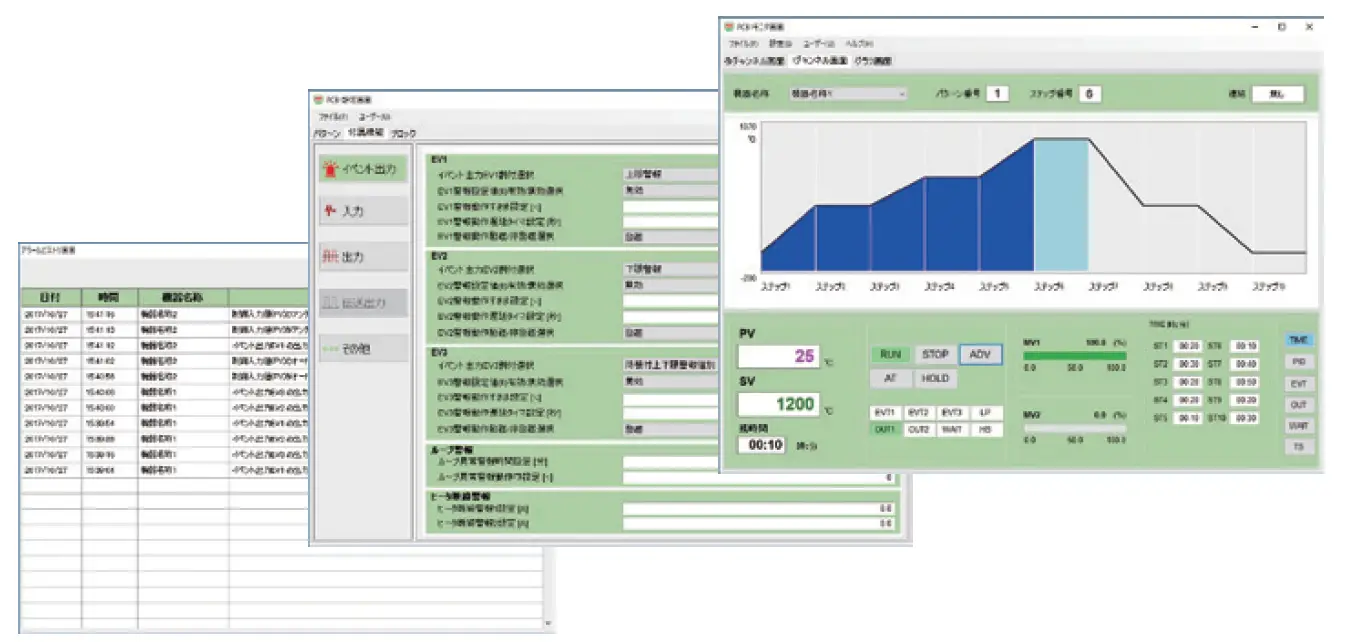The height and width of the screenshot is (642, 1350).
Task: Click the STOP button
Action: tap(935, 354)
